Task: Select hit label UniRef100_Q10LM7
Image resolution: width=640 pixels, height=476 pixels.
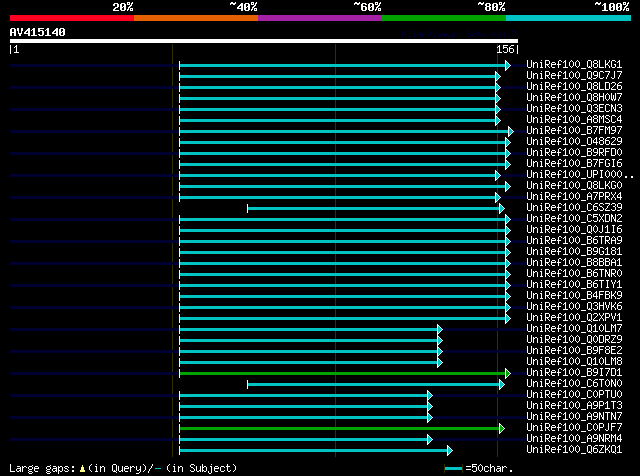Action: [574, 329]
